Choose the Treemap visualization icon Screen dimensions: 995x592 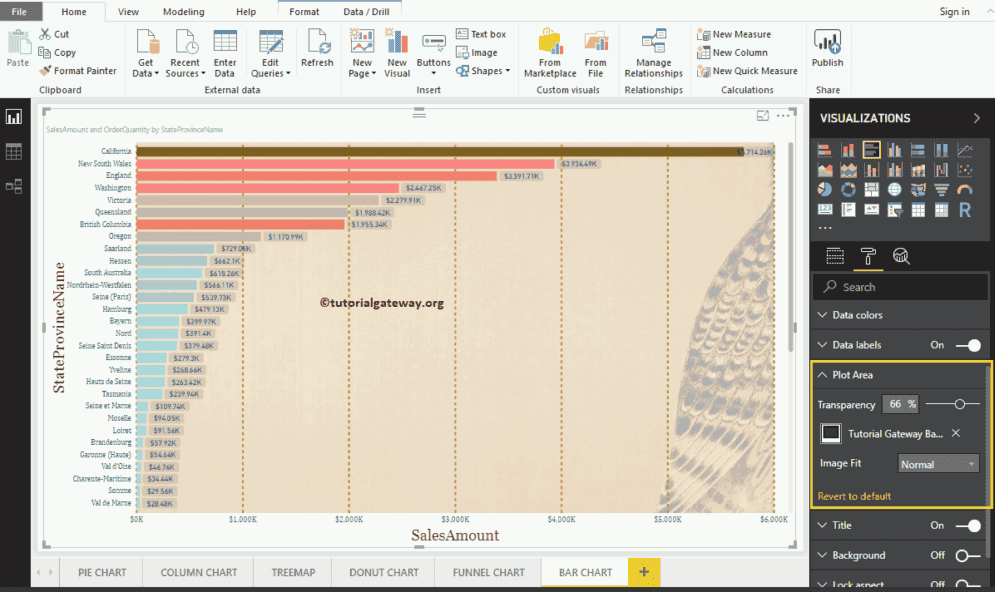[871, 189]
